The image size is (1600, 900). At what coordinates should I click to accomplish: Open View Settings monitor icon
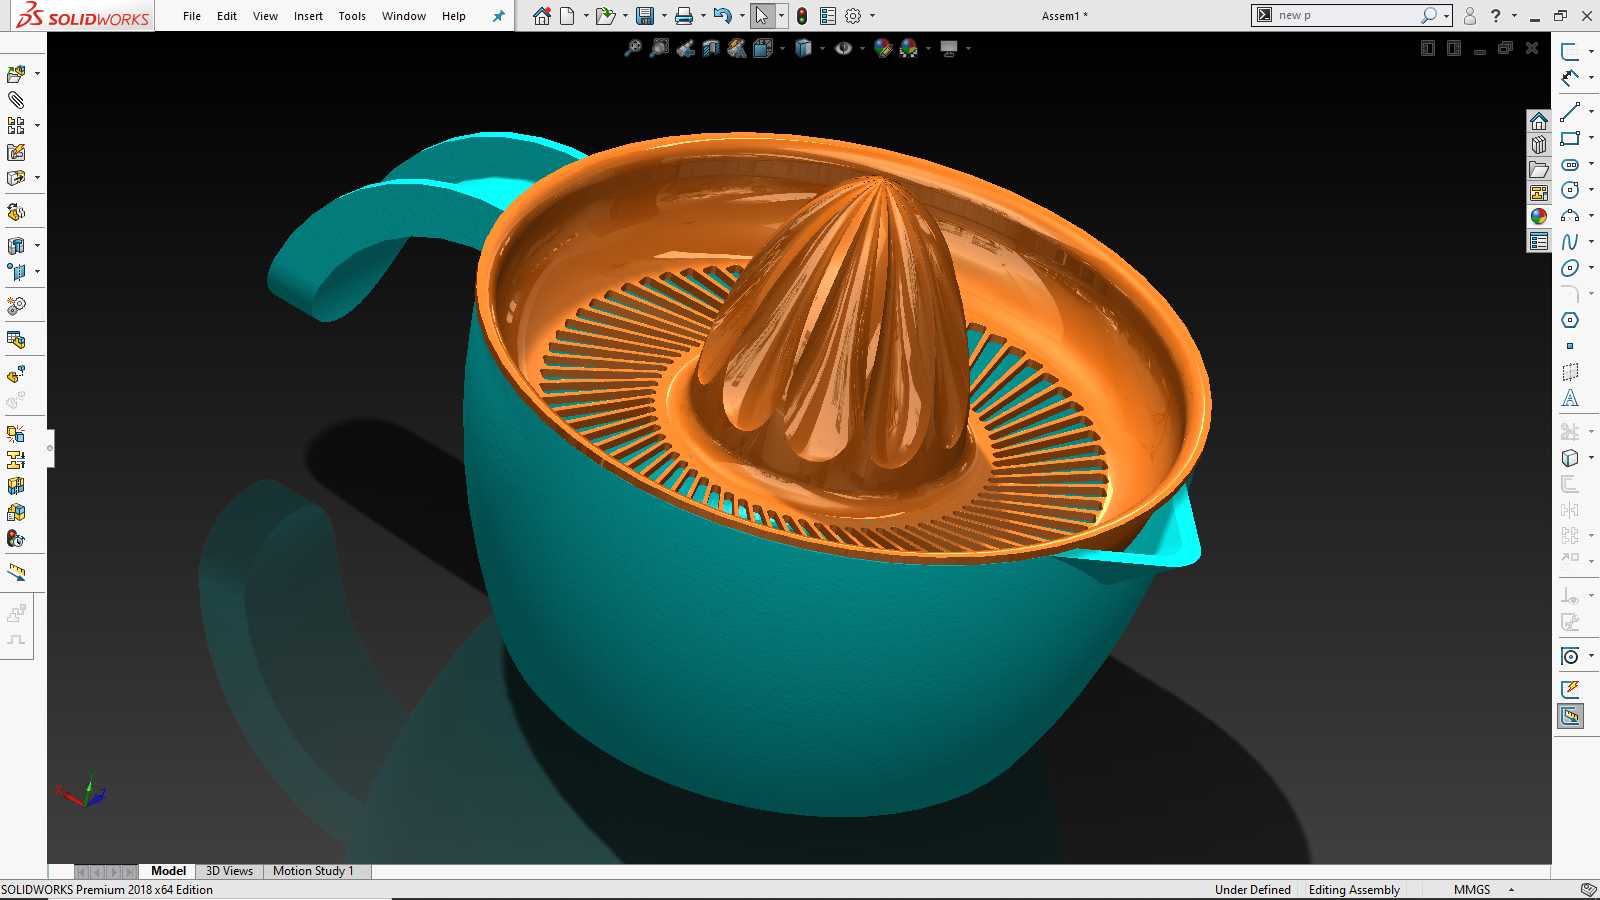coord(949,48)
